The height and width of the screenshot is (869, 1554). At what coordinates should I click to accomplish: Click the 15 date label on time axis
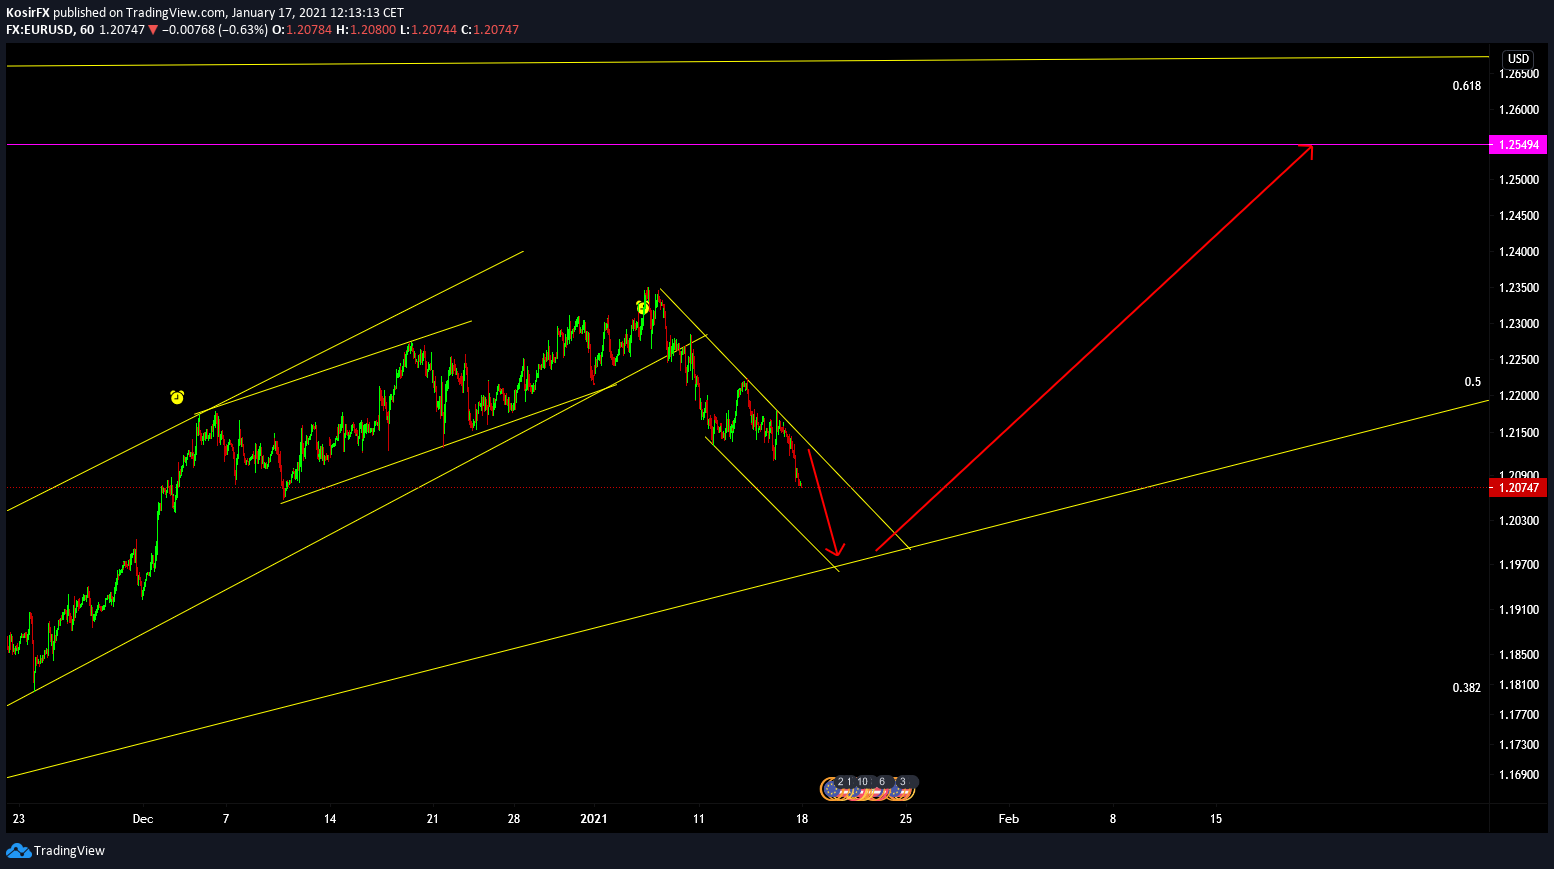[1216, 819]
